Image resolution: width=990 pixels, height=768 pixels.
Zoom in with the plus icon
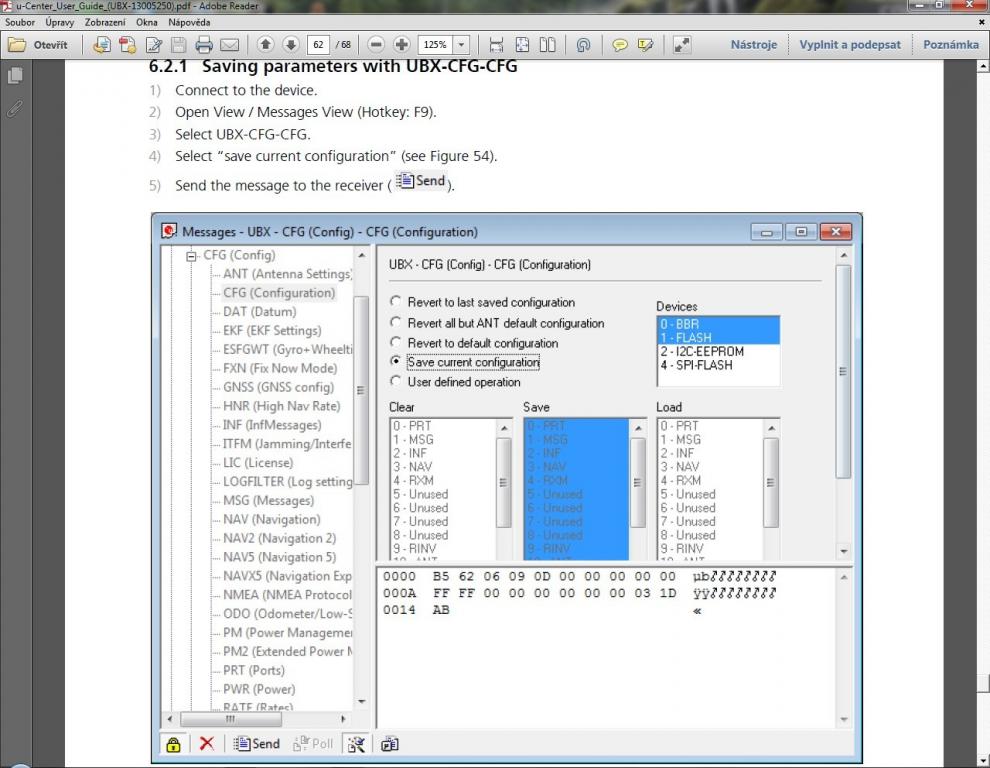402,45
